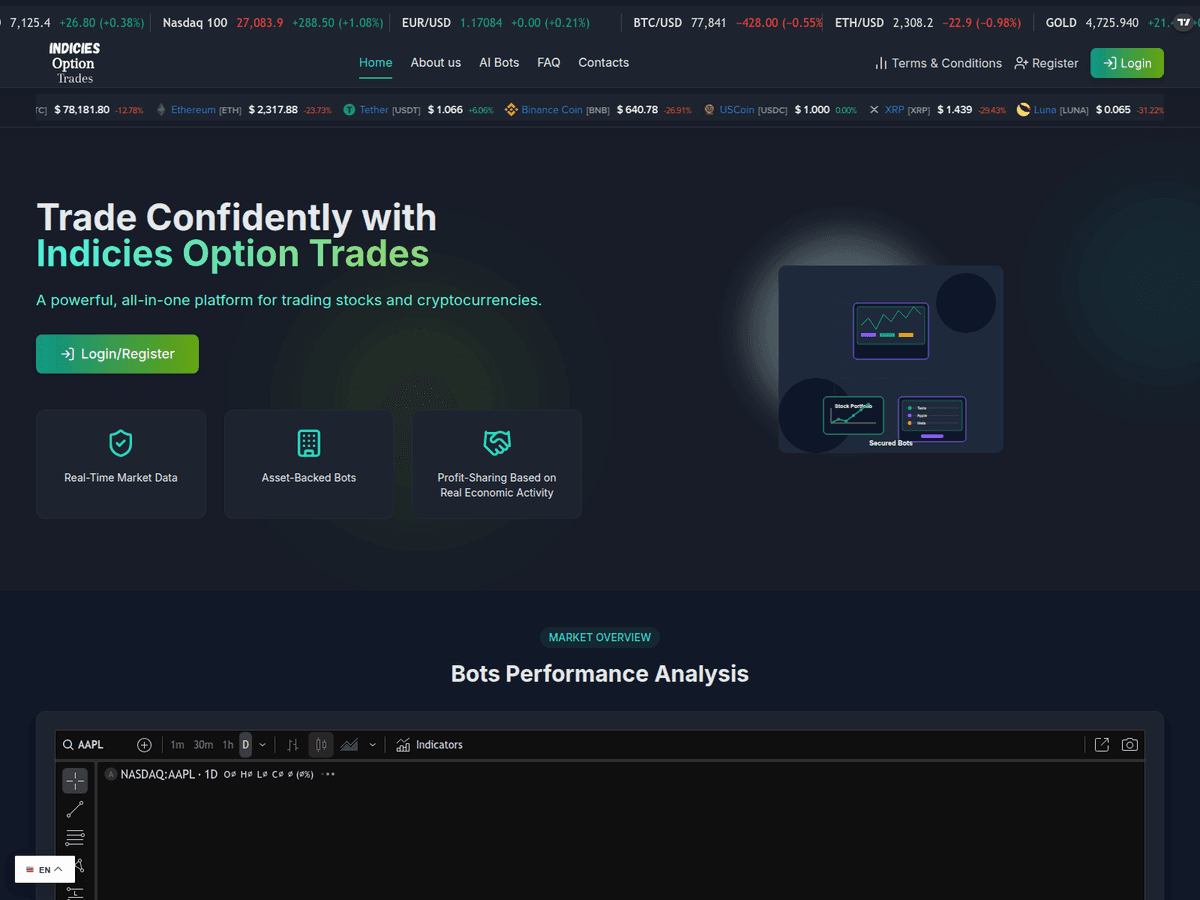This screenshot has width=1200, height=900.
Task: Open the AI Bots page
Action: coord(499,62)
